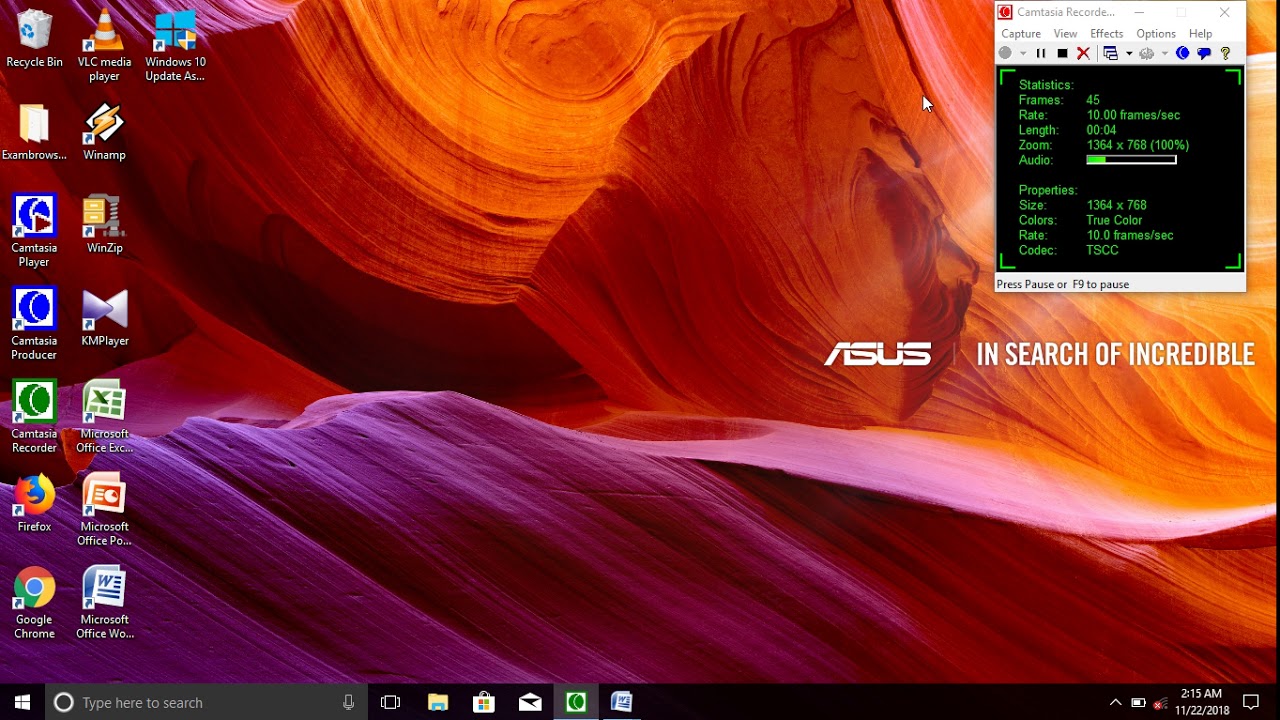This screenshot has height=720, width=1280.
Task: Select the Winamp desktop shortcut
Action: (x=104, y=132)
